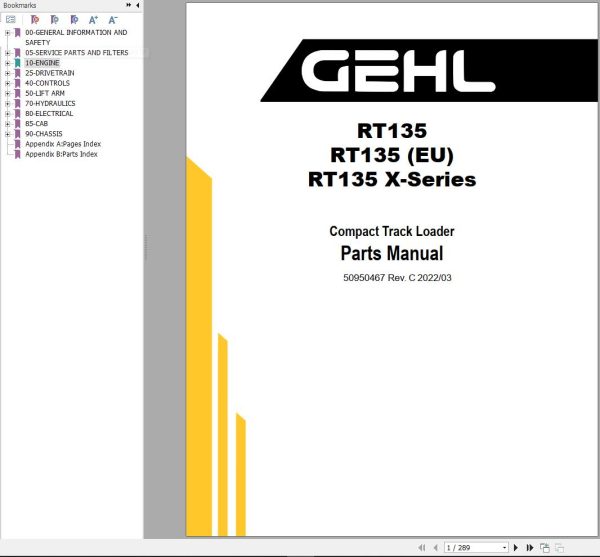The image size is (600, 557).
Task: Click the 50950467 Rev. C 2022/03 text
Action: click(x=397, y=278)
